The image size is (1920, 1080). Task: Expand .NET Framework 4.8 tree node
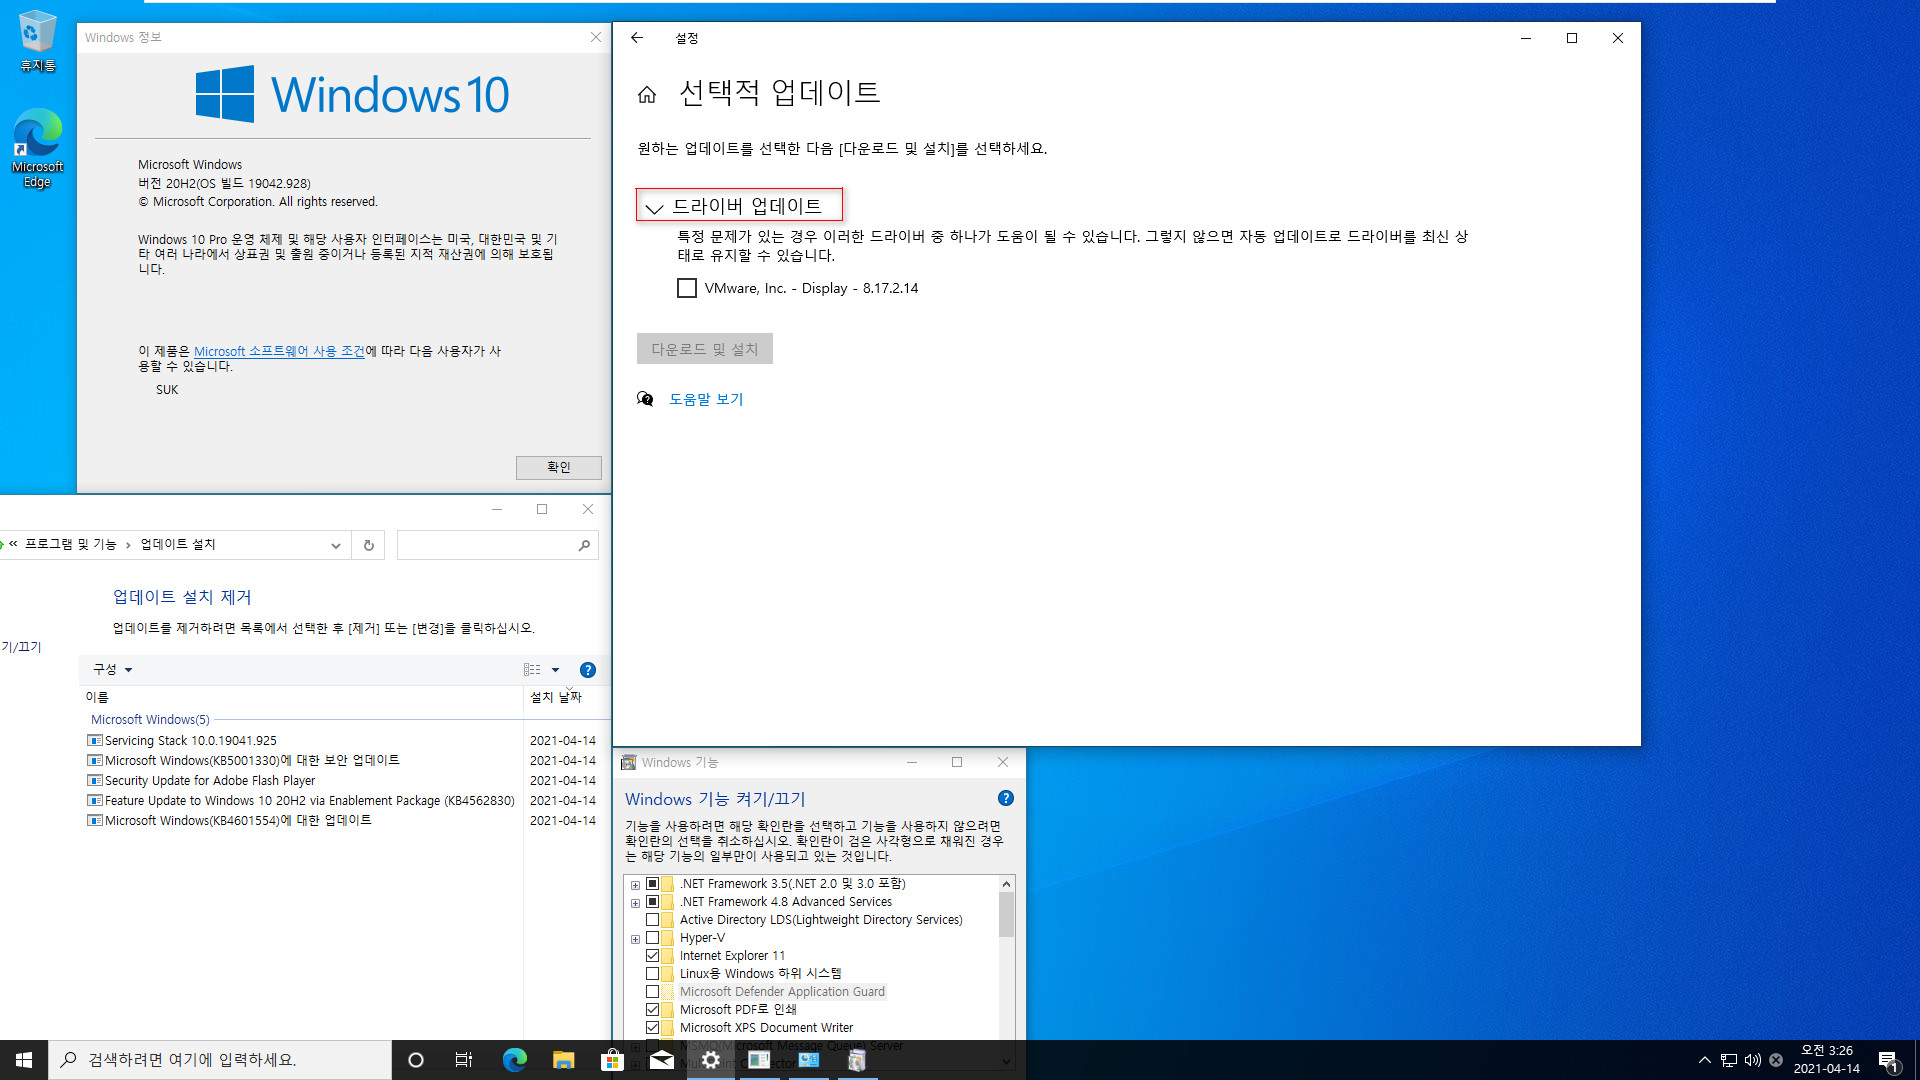pos(635,903)
